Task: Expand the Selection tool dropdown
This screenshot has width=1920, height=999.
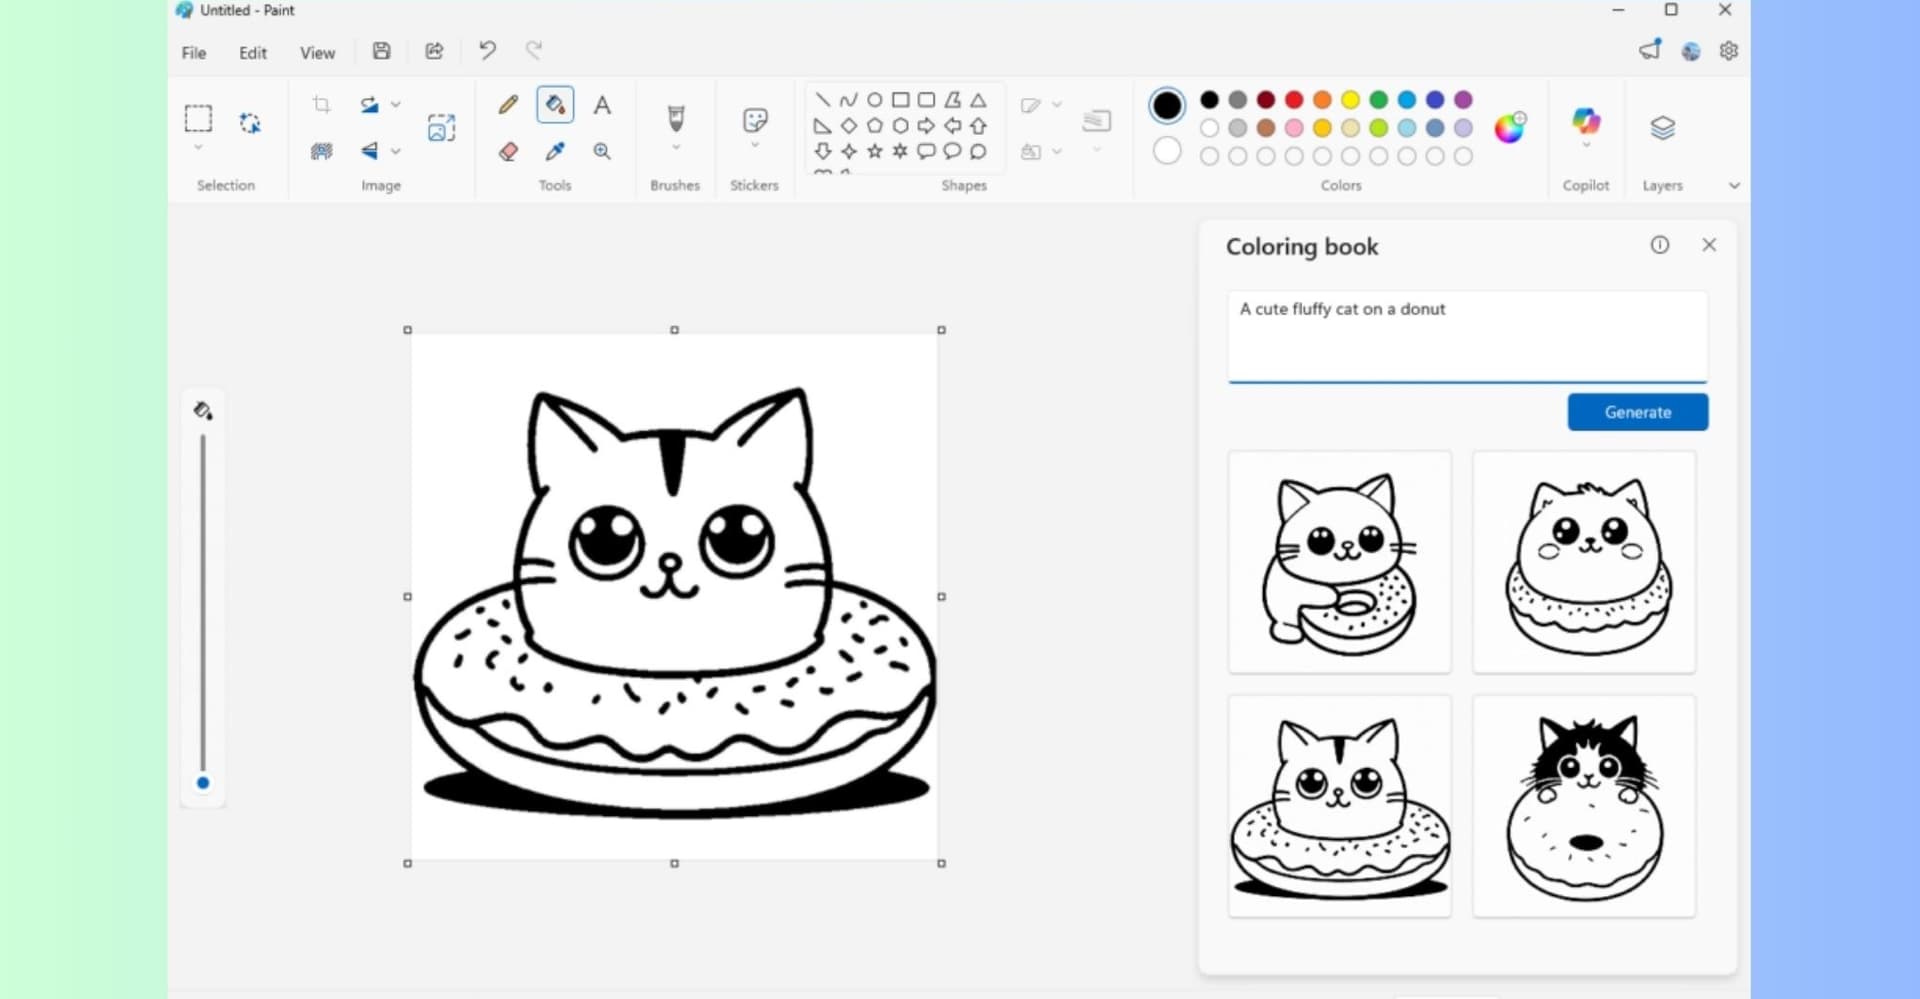Action: click(198, 146)
